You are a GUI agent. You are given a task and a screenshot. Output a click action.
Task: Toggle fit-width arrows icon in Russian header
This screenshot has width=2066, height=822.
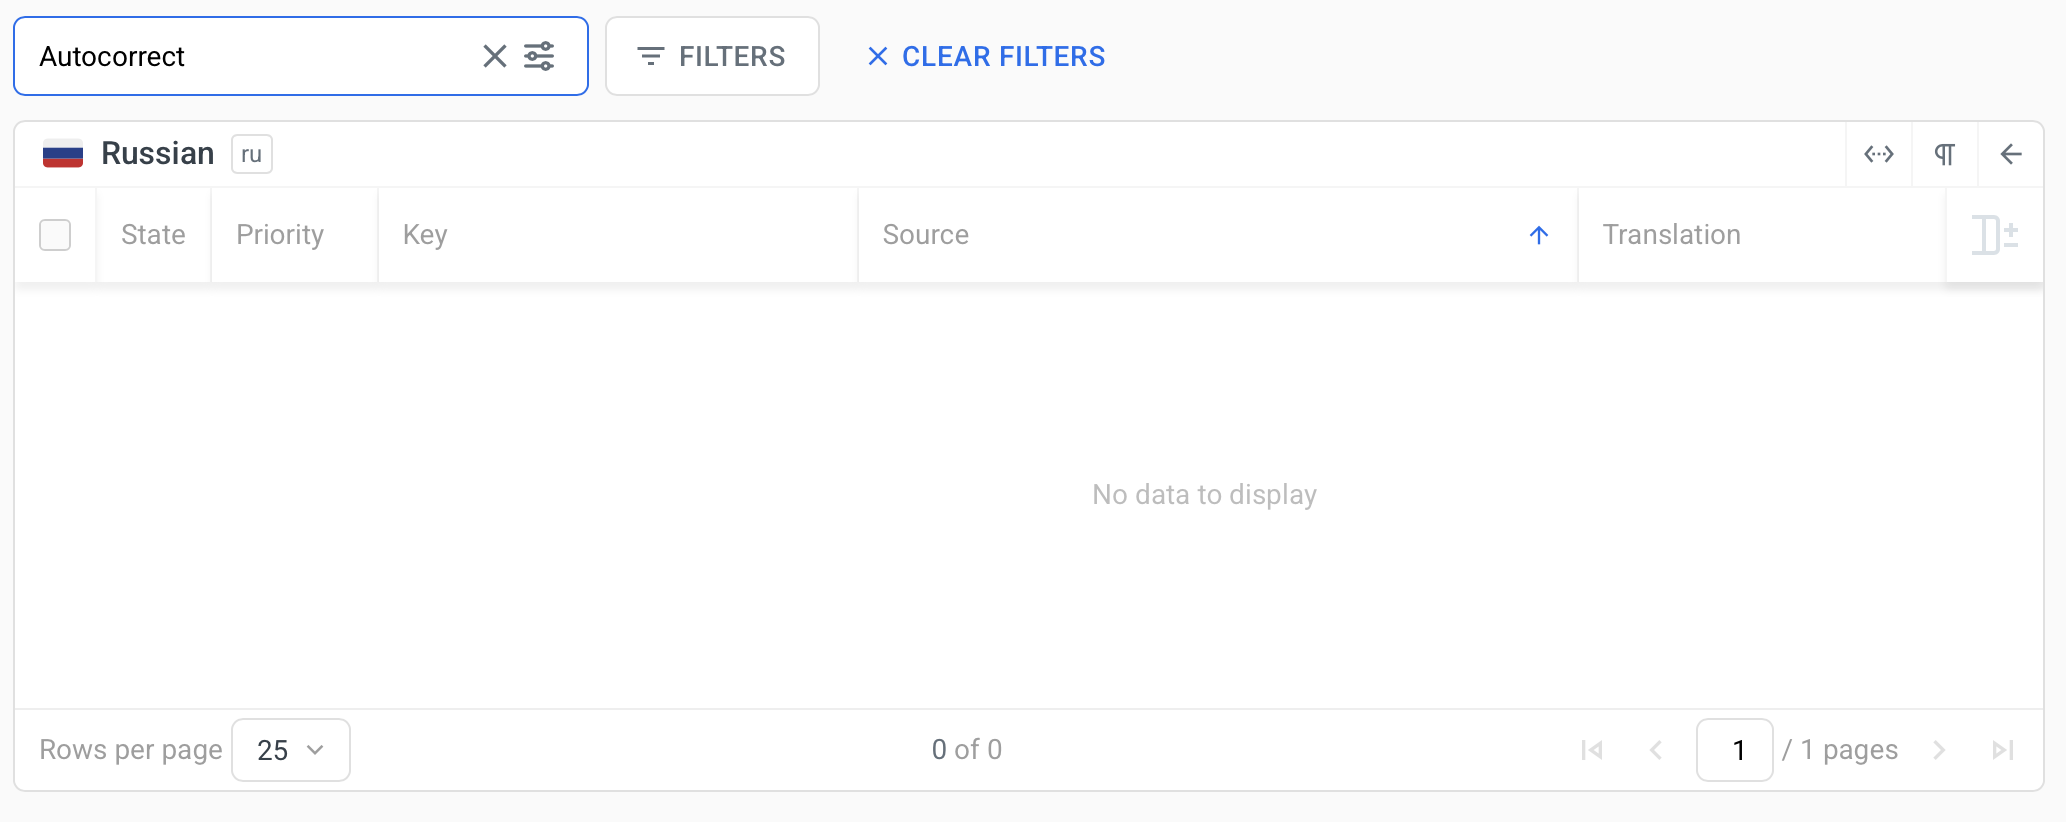(1878, 154)
